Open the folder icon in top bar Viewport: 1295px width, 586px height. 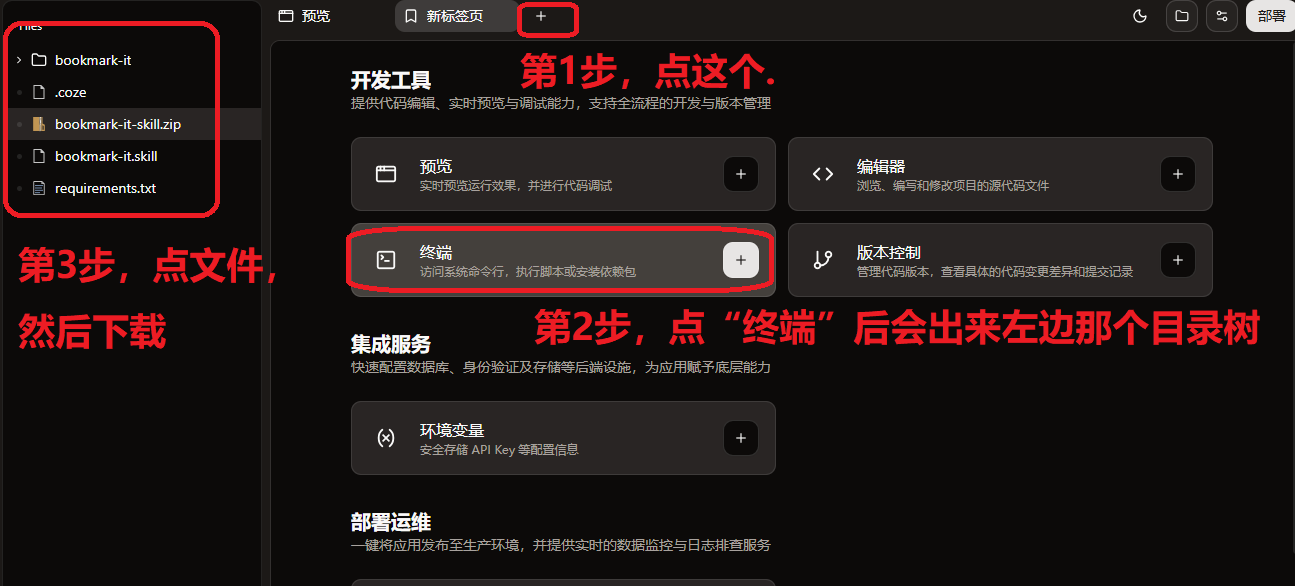(1181, 16)
